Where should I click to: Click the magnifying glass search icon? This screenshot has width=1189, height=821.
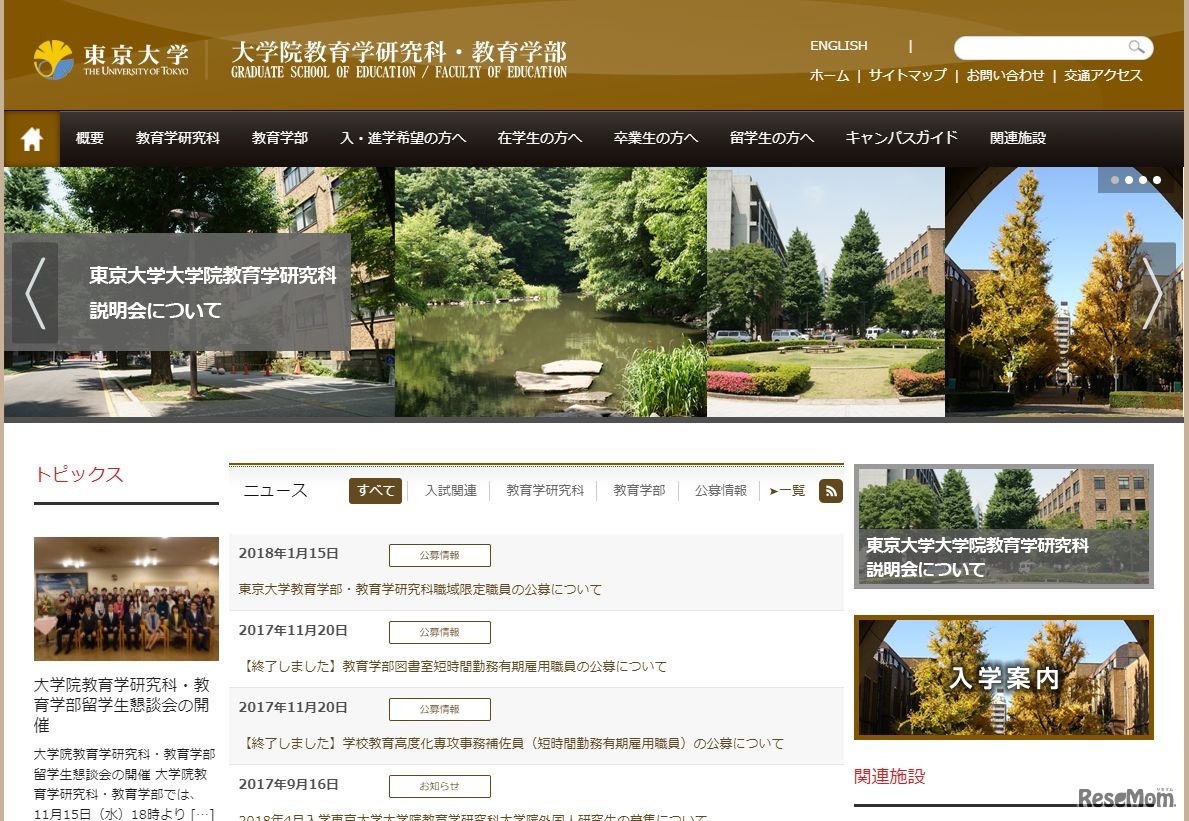click(x=1136, y=47)
